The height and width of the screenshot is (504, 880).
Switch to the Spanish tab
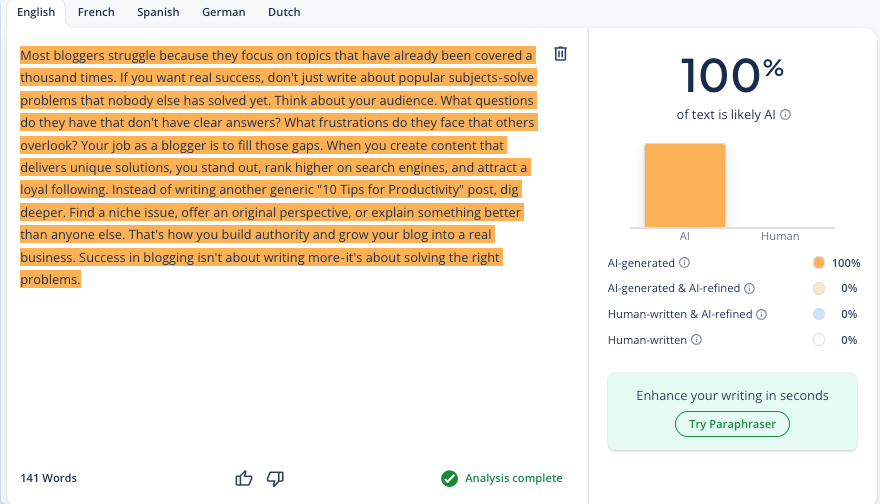[x=158, y=12]
